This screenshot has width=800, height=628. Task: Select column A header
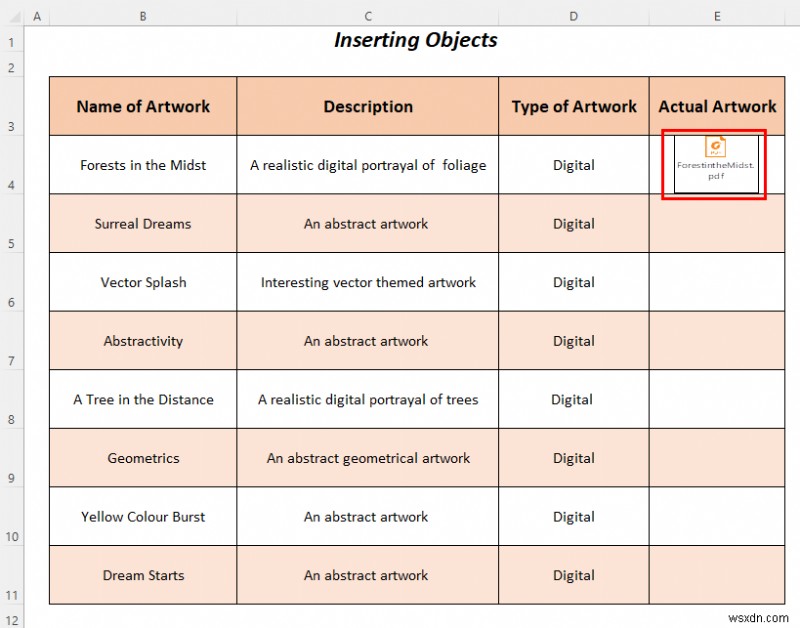coord(37,17)
